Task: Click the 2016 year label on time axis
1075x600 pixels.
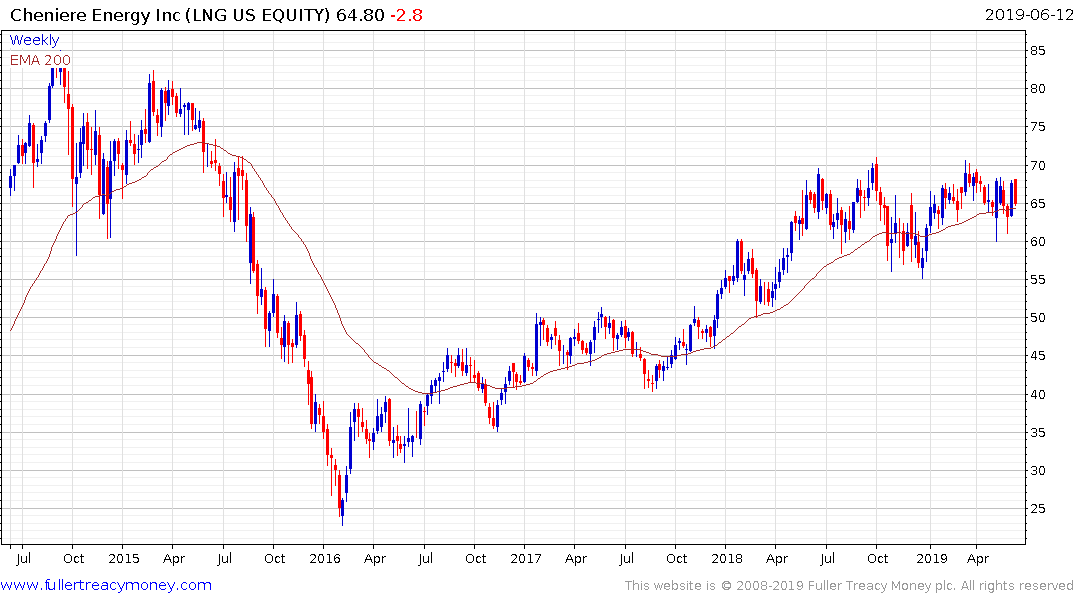Action: [x=325, y=558]
